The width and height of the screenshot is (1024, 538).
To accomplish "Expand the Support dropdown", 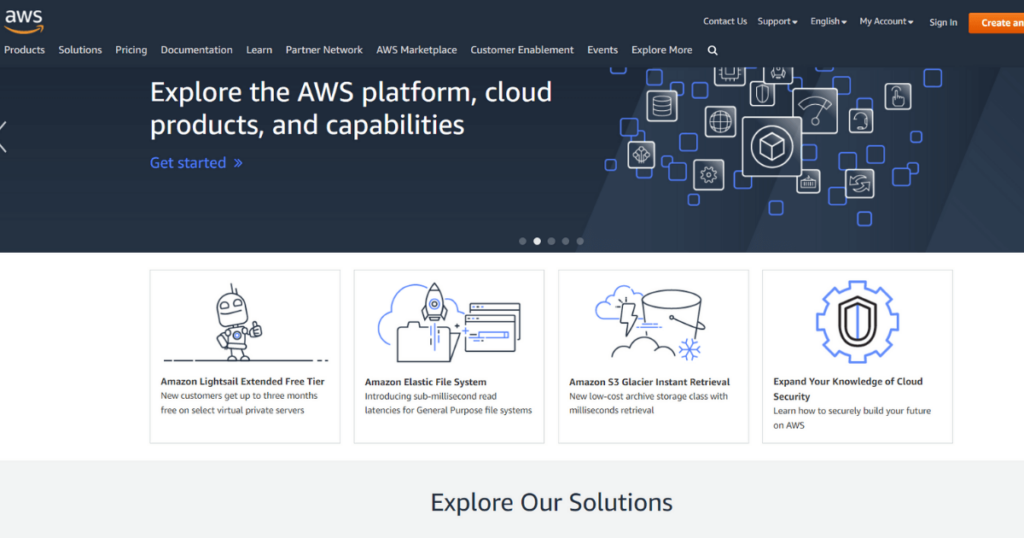I will [x=777, y=22].
